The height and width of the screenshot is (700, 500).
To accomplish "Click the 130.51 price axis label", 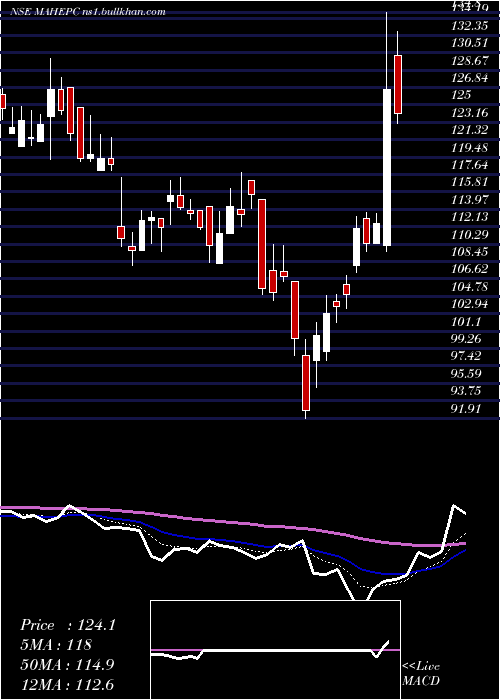I will click(x=469, y=43).
